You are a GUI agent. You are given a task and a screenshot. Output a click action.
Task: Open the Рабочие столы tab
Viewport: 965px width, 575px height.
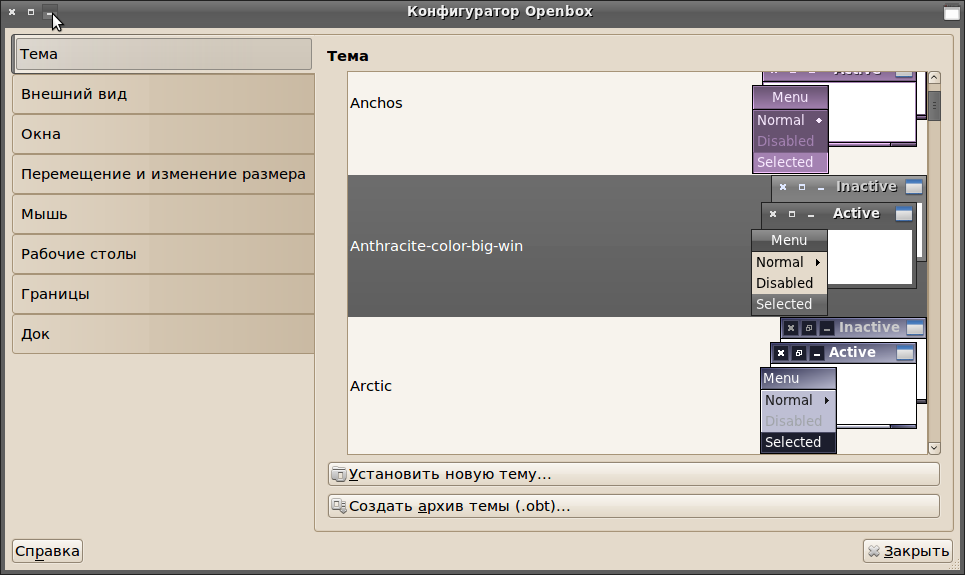pos(164,254)
